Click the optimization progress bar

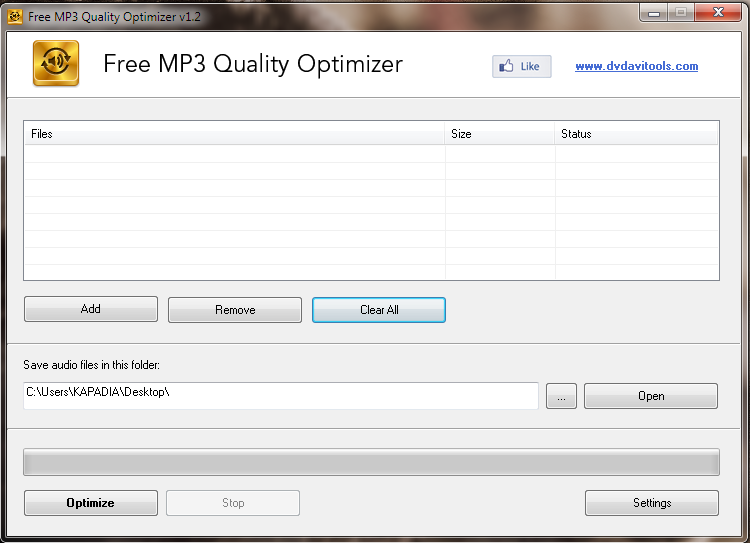click(x=371, y=462)
